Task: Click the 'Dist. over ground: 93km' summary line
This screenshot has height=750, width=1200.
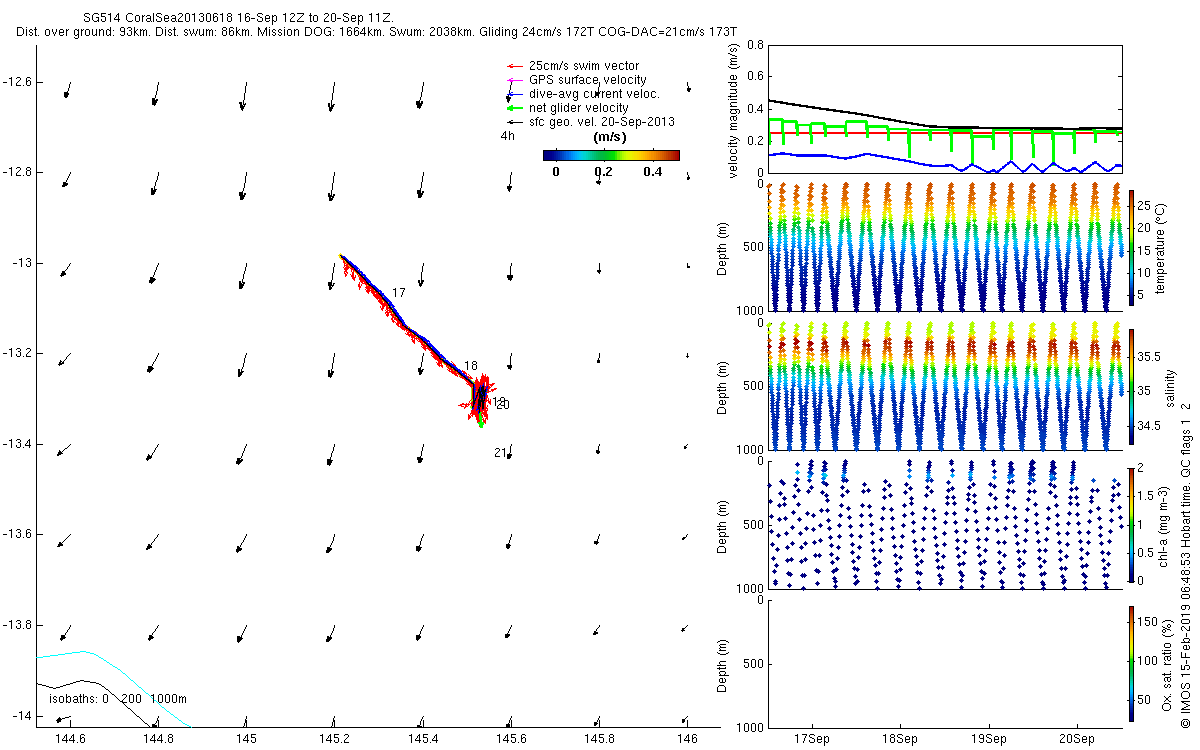Action: coord(377,32)
